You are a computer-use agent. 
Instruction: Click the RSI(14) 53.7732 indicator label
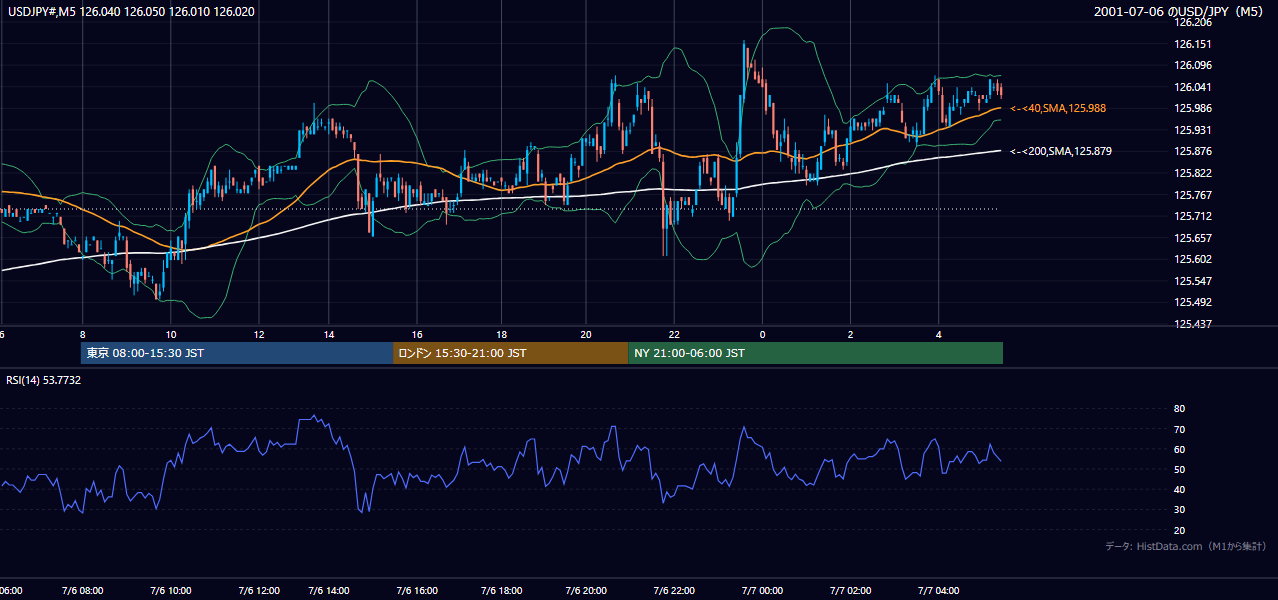tap(44, 380)
